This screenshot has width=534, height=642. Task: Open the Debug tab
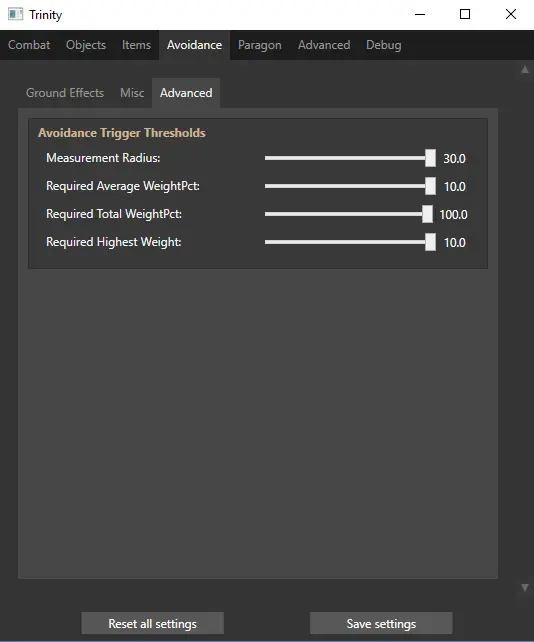pyautogui.click(x=384, y=45)
